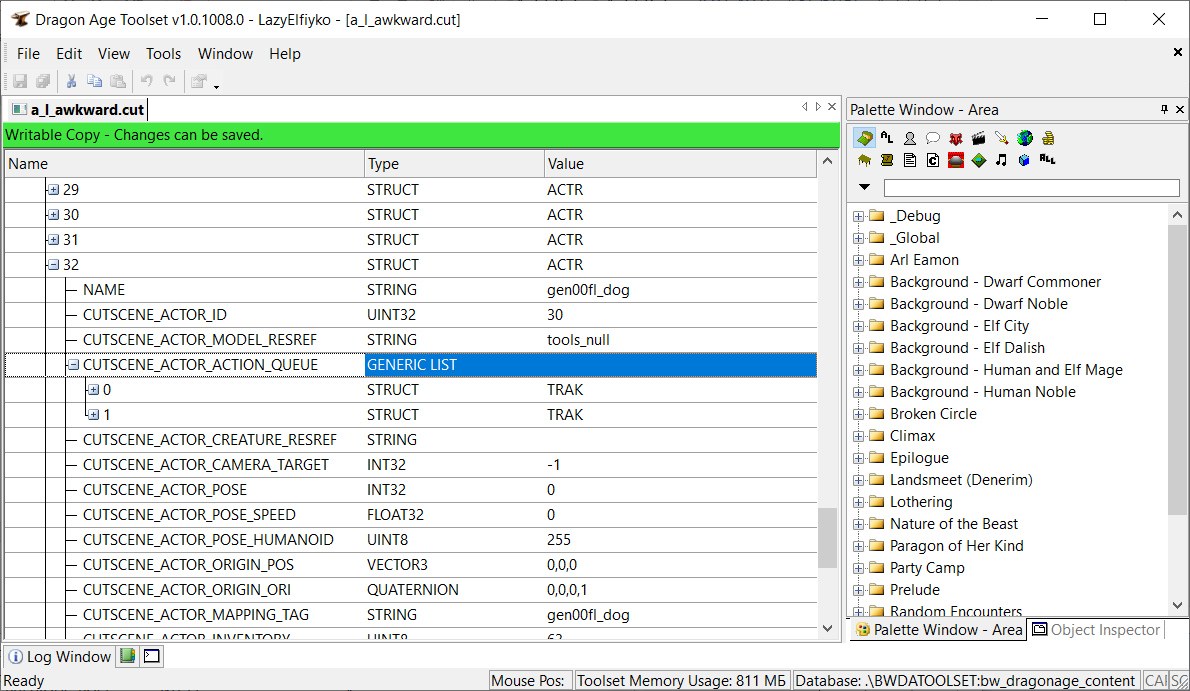Select the red Creature palette icon
The image size is (1190, 691).
955,137
